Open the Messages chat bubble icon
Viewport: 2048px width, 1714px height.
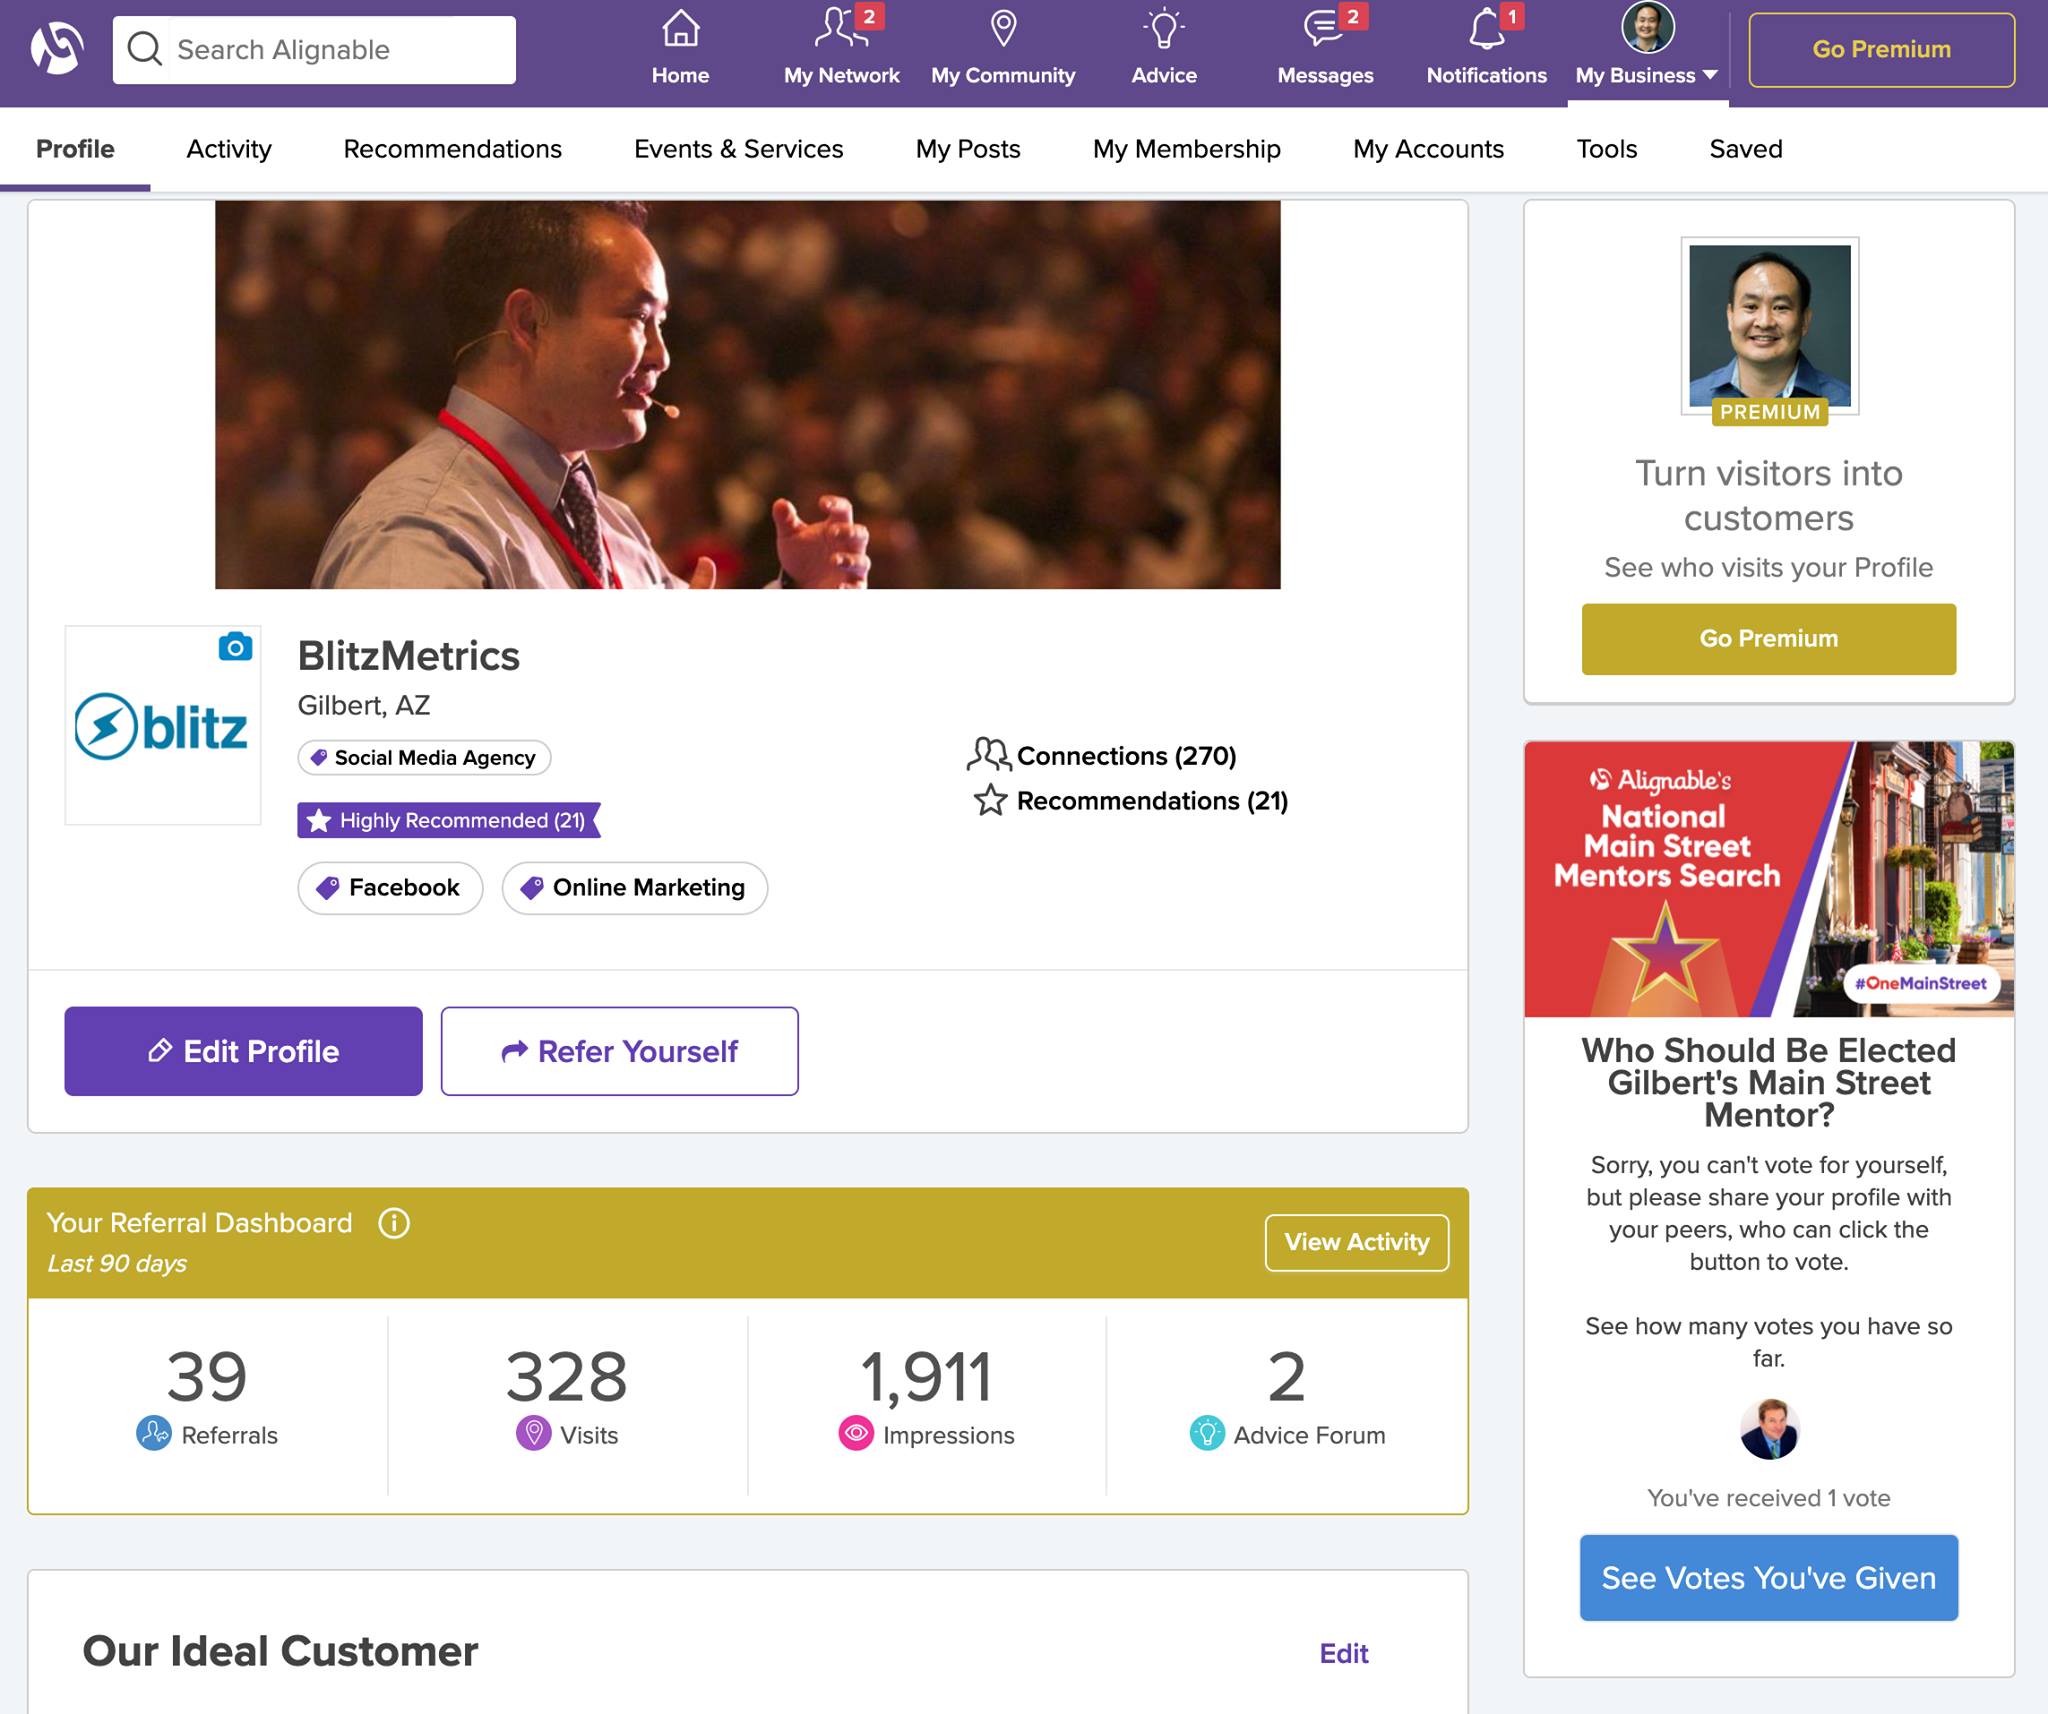(x=1324, y=28)
